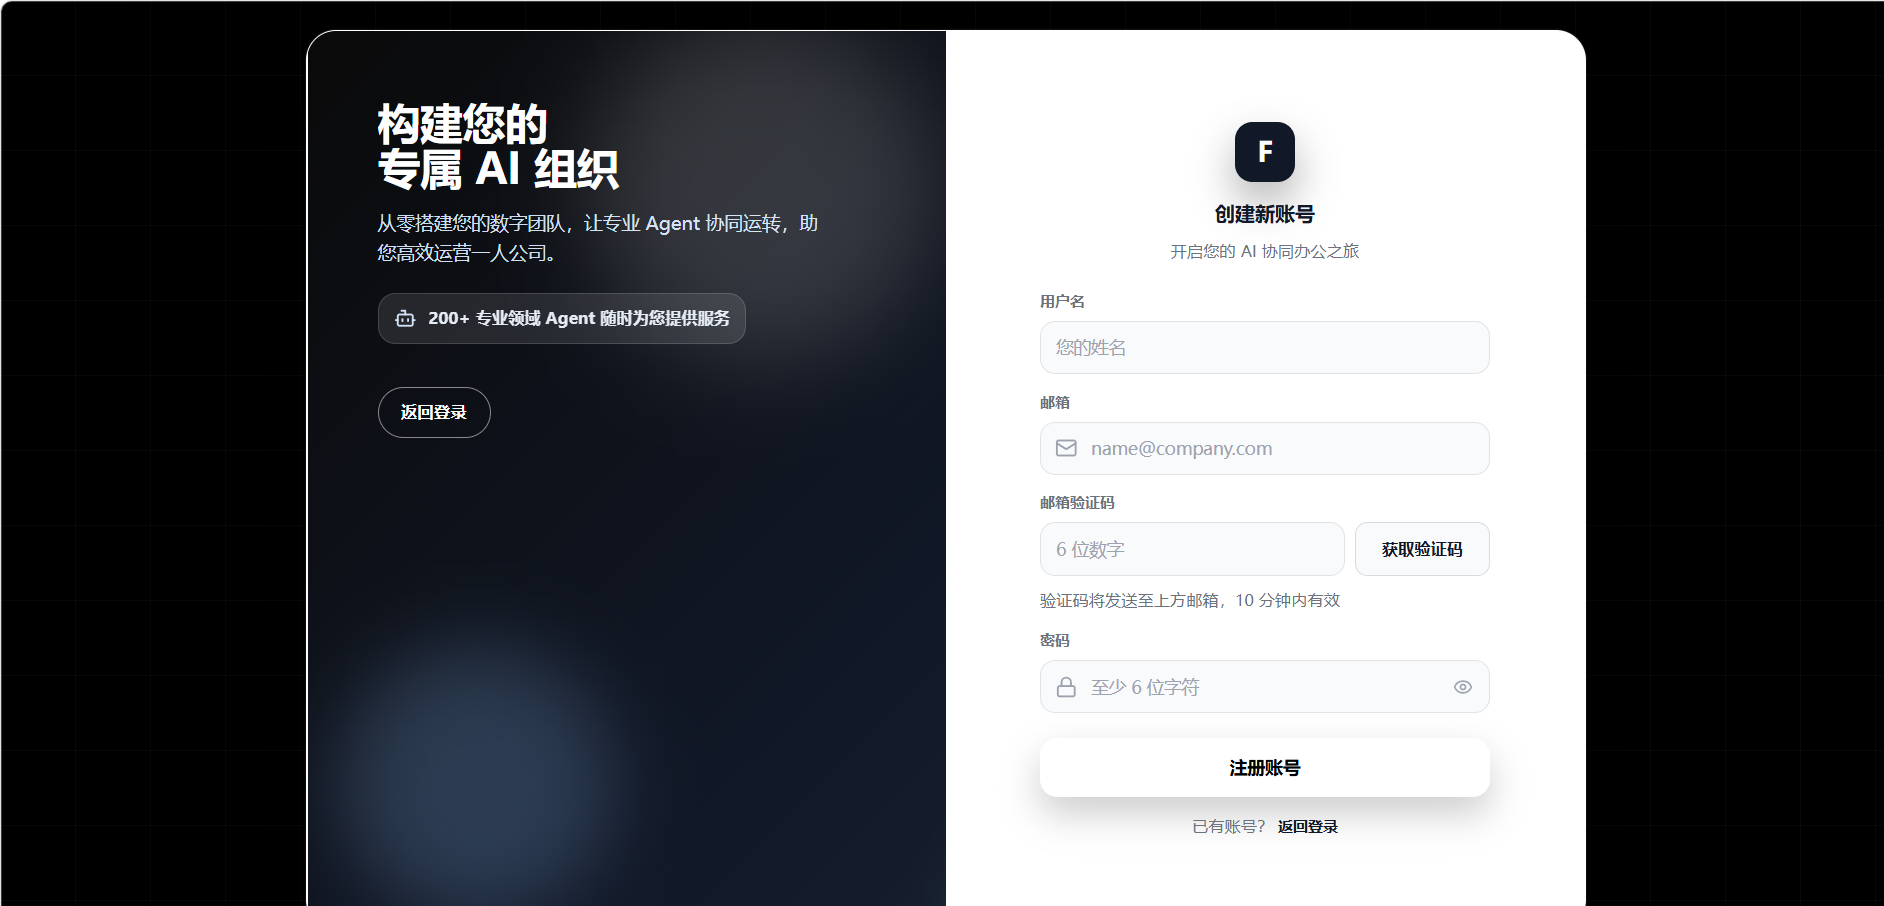This screenshot has height=906, width=1884.
Task: Click the F logo icon
Action: [x=1264, y=152]
